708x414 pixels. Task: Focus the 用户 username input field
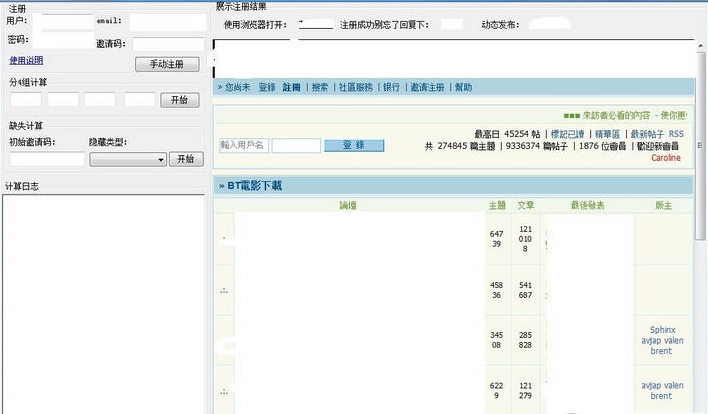67,21
